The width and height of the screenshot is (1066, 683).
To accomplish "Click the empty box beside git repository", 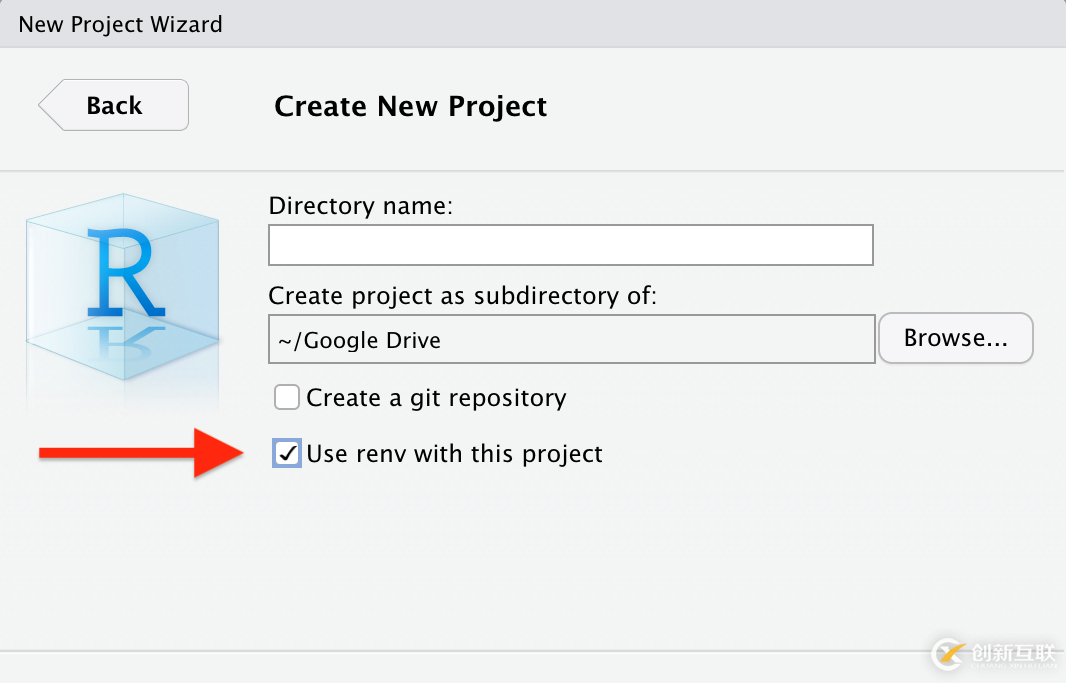I will click(x=287, y=398).
